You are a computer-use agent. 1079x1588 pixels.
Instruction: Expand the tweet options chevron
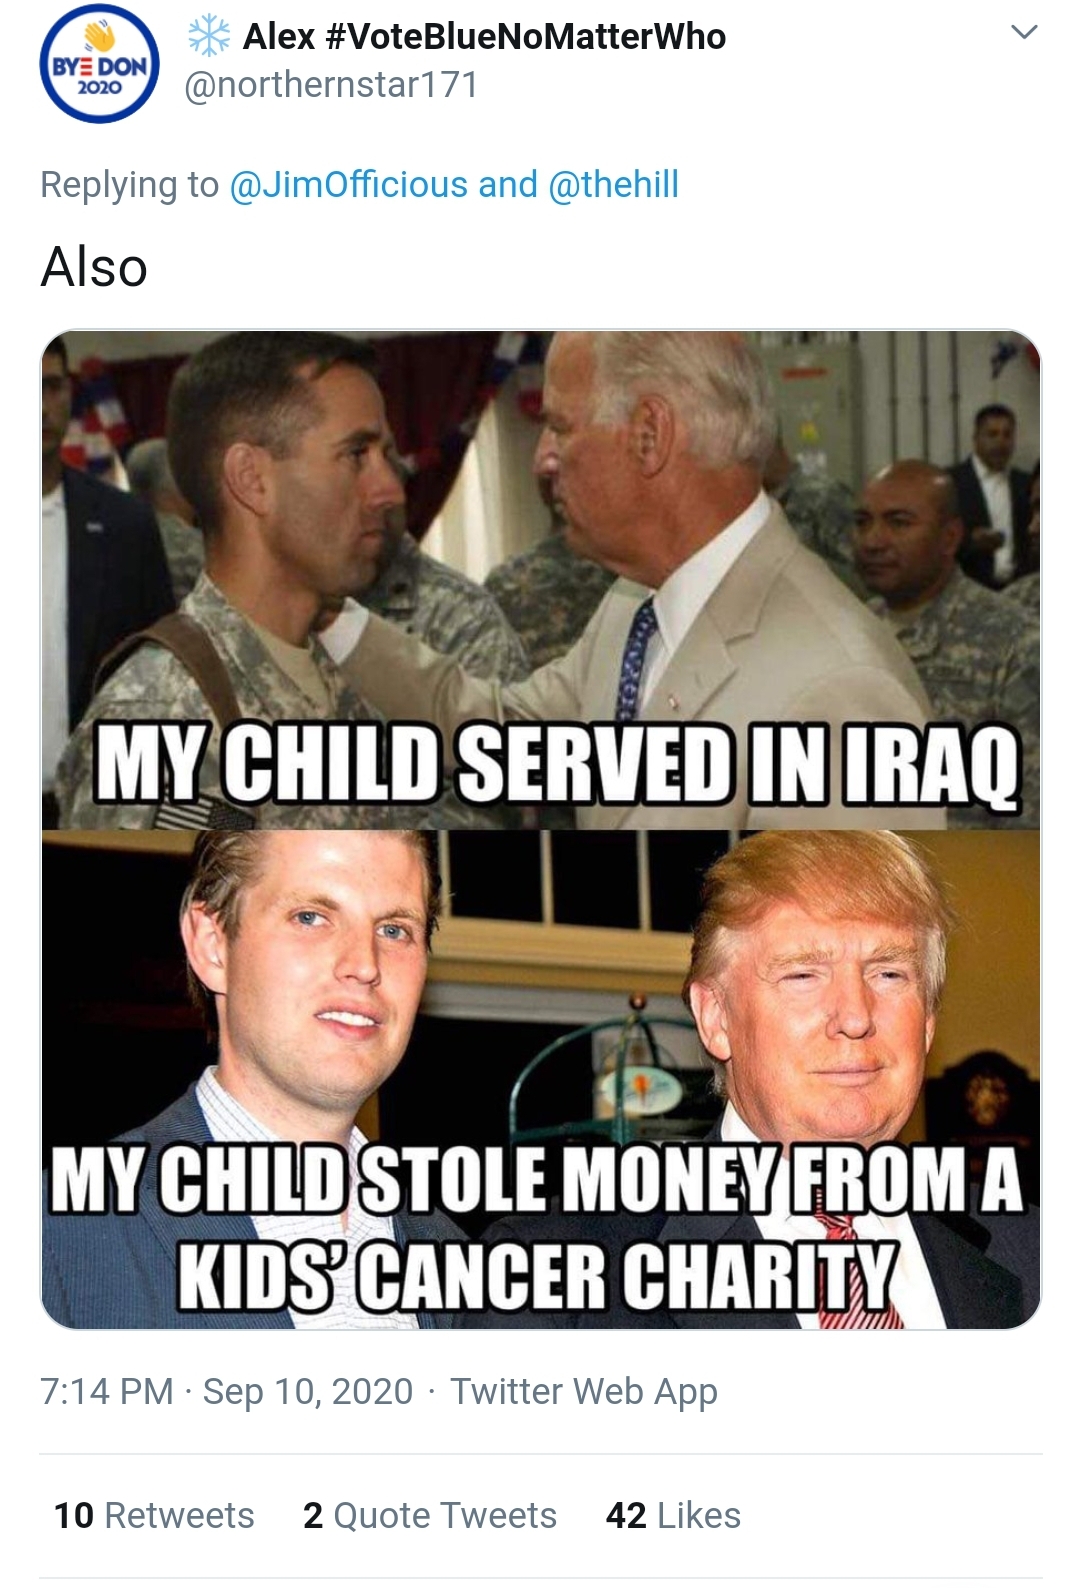(1024, 33)
